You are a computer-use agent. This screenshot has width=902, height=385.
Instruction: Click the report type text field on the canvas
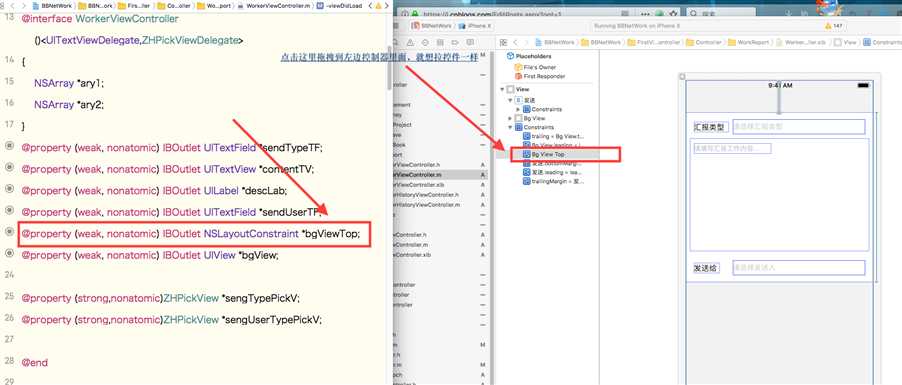point(798,126)
